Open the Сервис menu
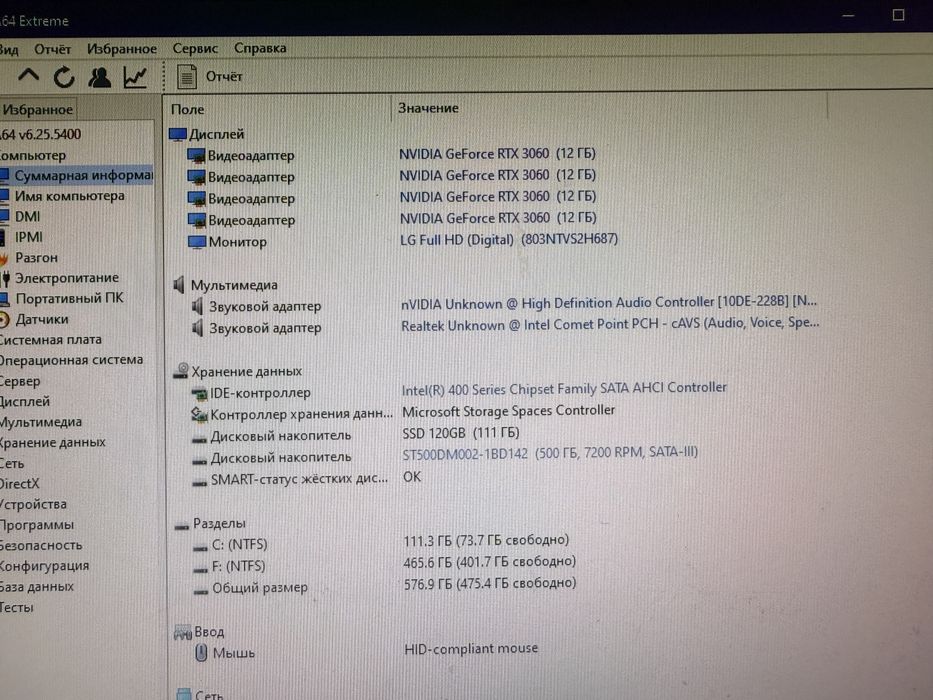This screenshot has height=700, width=933. [x=195, y=48]
